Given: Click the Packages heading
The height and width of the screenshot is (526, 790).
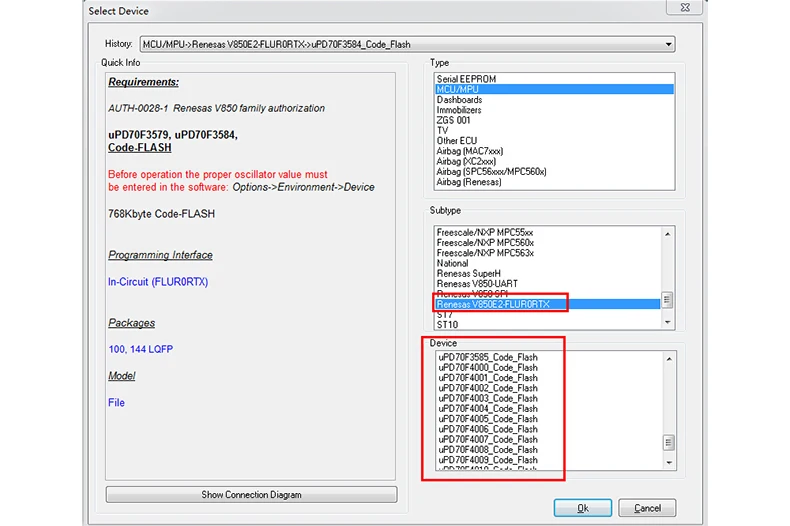Looking at the screenshot, I should [x=131, y=323].
